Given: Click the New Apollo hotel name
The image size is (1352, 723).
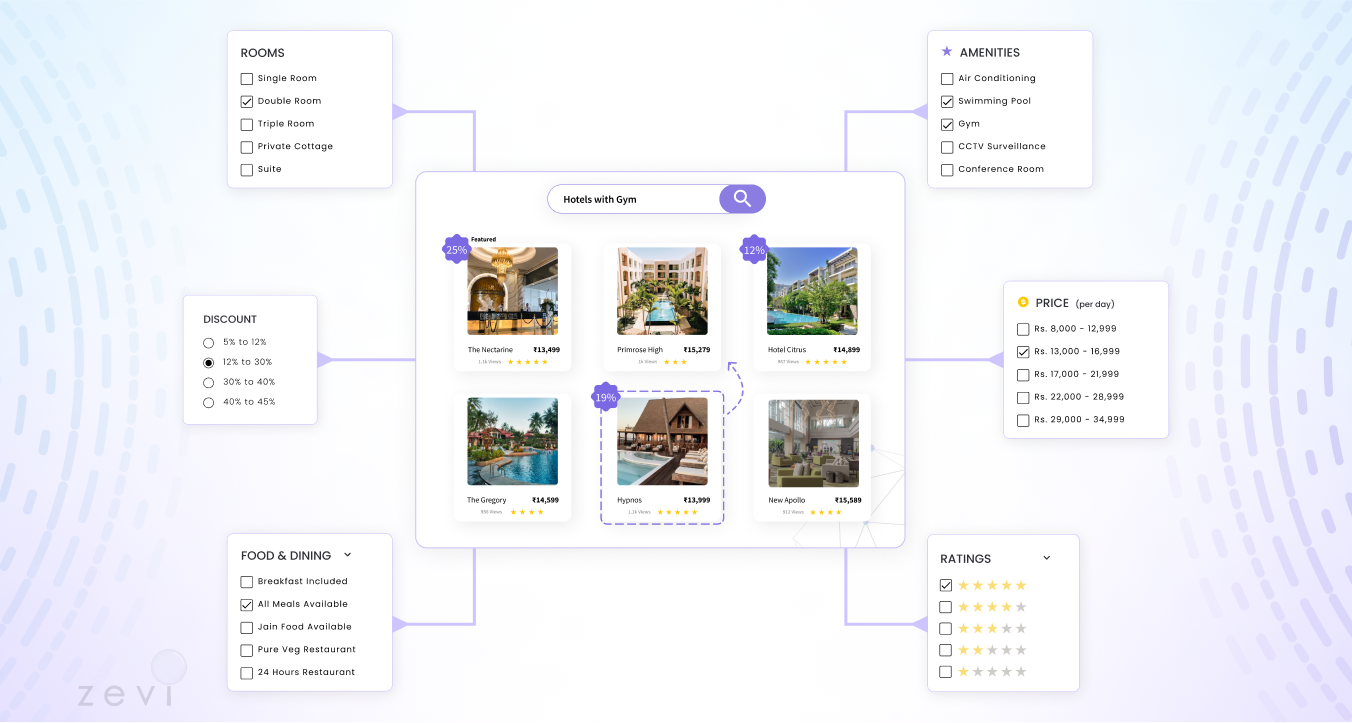Looking at the screenshot, I should [787, 499].
